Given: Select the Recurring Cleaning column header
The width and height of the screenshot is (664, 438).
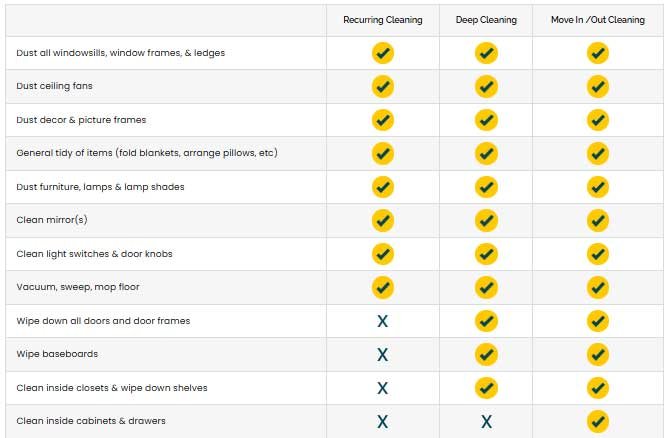Looking at the screenshot, I should click(382, 20).
